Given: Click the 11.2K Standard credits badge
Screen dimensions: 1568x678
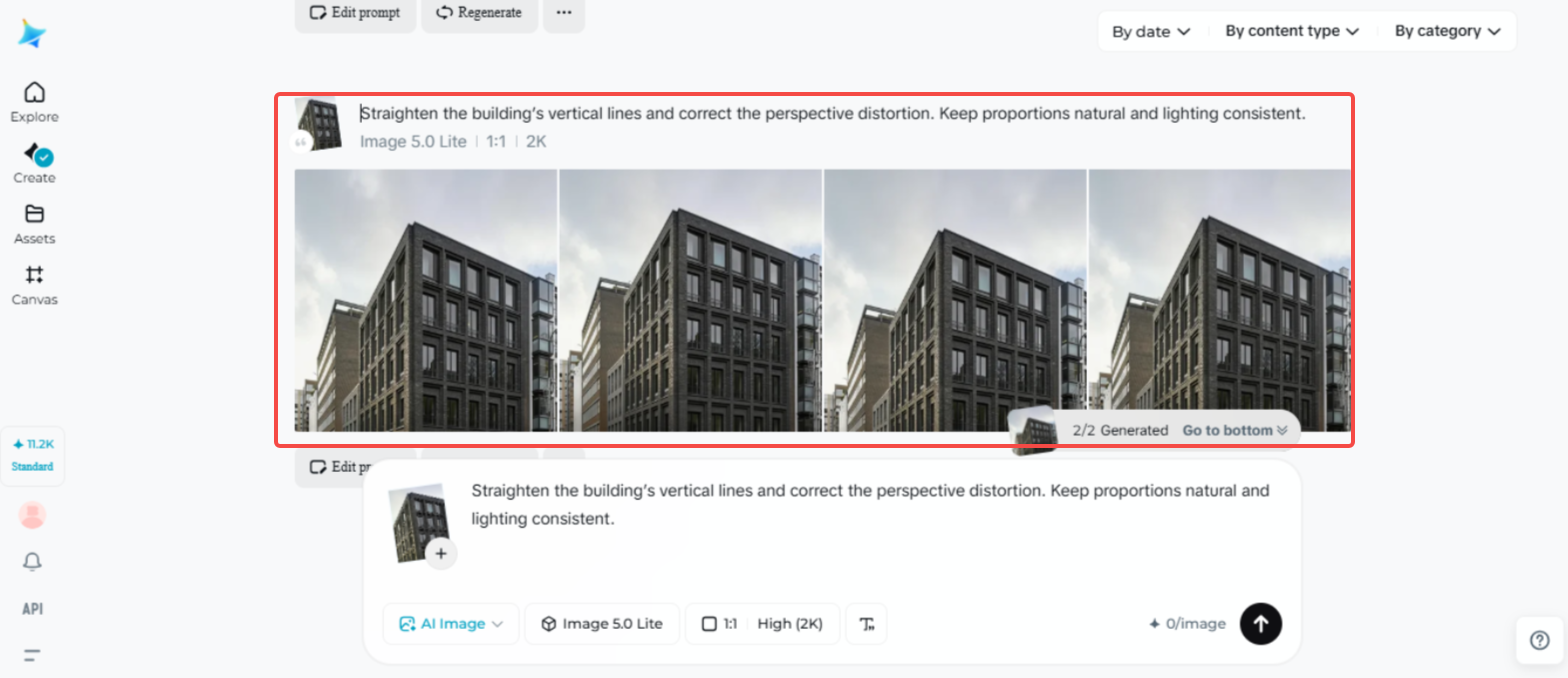Looking at the screenshot, I should click(32, 455).
